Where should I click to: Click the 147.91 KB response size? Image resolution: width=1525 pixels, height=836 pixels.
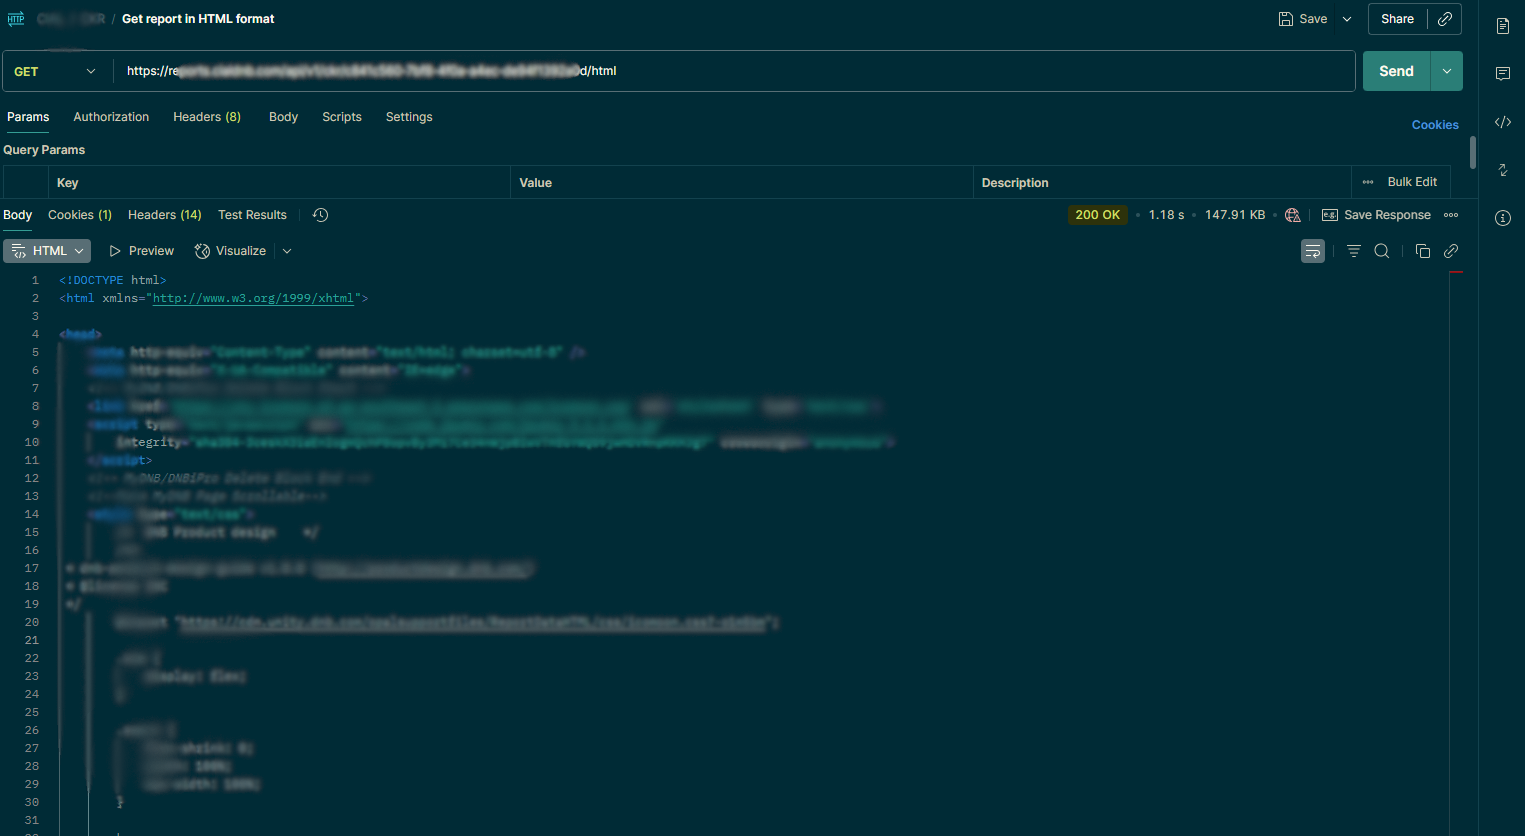coord(1235,215)
